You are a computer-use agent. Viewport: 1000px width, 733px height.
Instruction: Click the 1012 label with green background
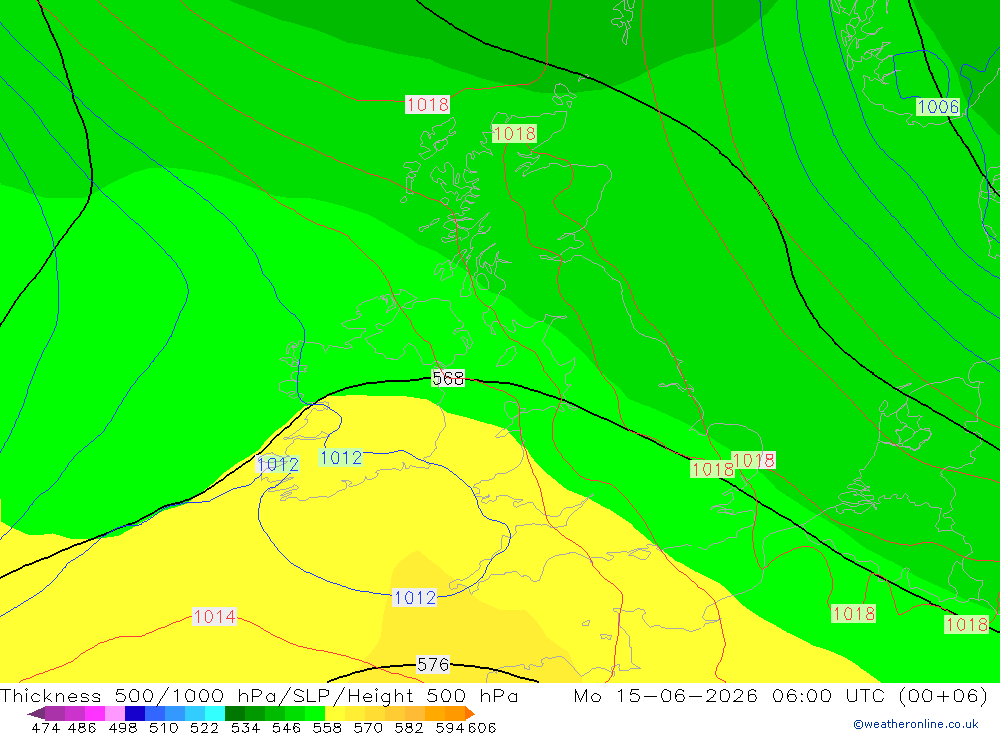[341, 458]
